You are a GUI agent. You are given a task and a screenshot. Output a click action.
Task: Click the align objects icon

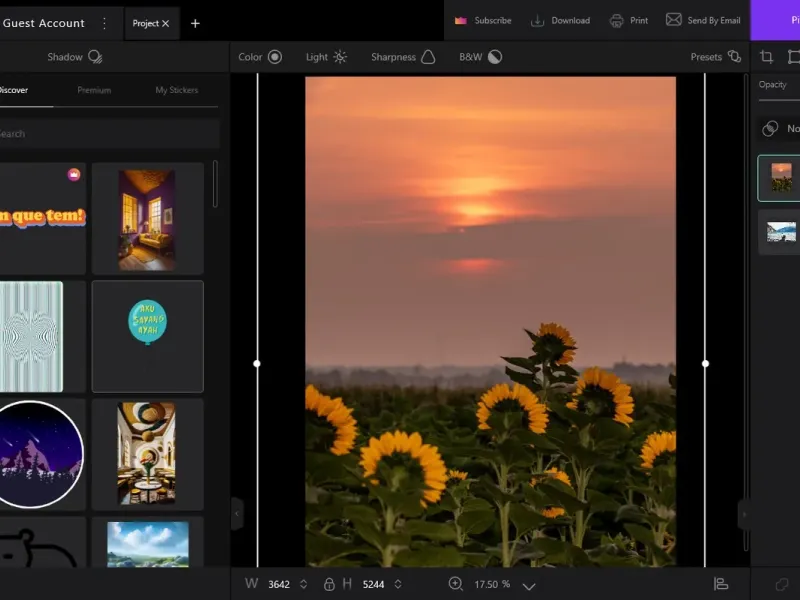click(x=721, y=584)
